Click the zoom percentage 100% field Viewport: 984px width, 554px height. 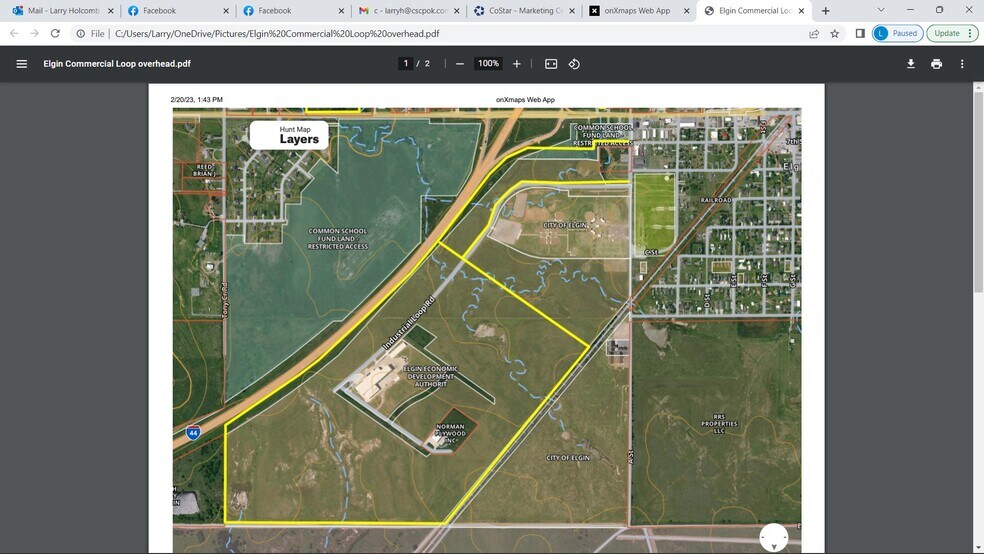(x=488, y=64)
